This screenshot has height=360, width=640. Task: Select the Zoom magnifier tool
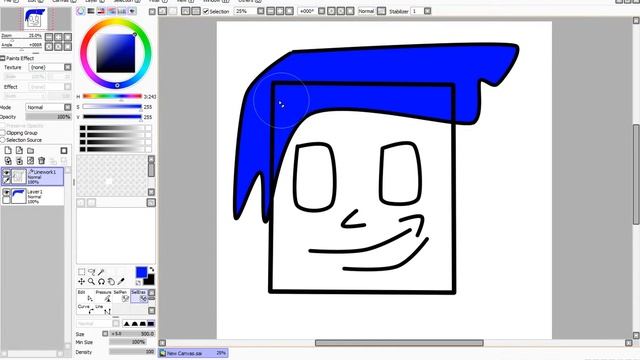pyautogui.click(x=91, y=282)
